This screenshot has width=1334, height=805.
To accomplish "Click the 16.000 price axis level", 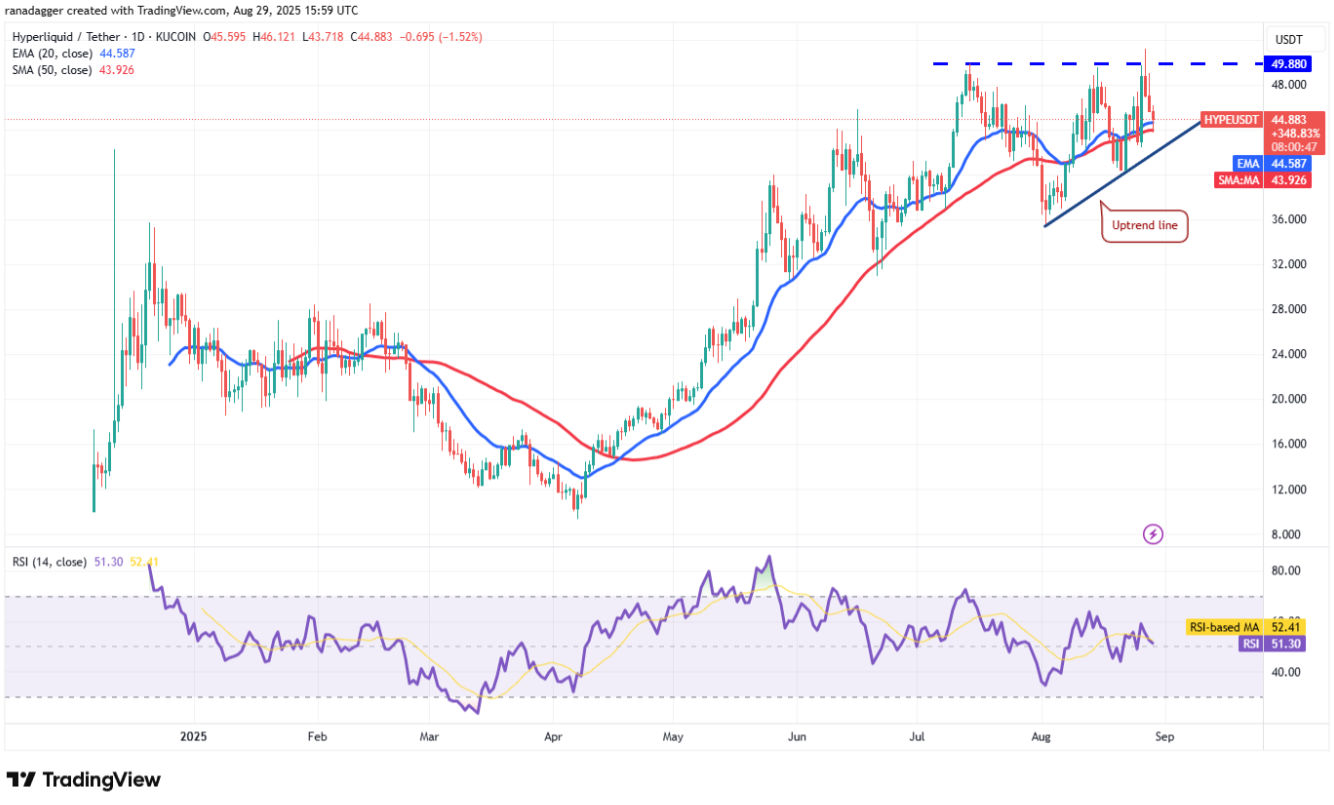I will coord(1289,444).
